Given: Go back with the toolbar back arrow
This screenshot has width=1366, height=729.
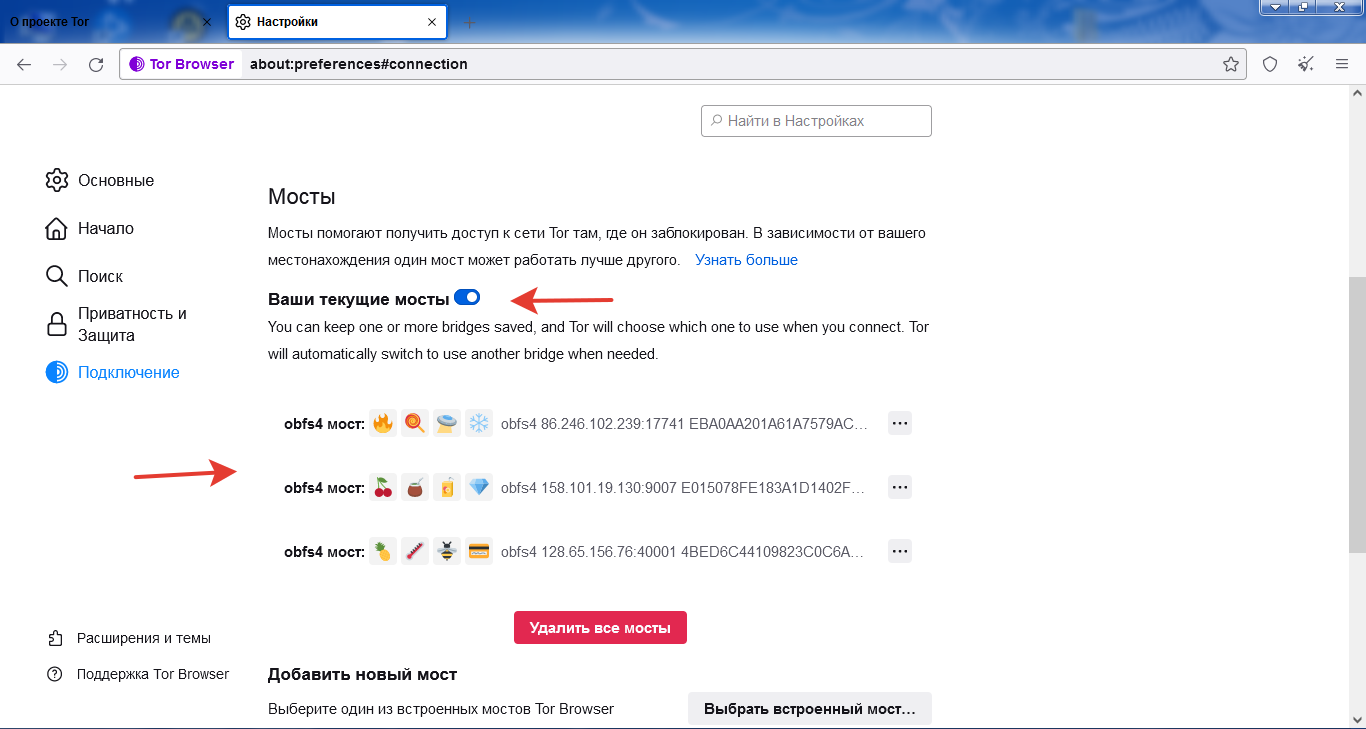Looking at the screenshot, I should tap(24, 64).
